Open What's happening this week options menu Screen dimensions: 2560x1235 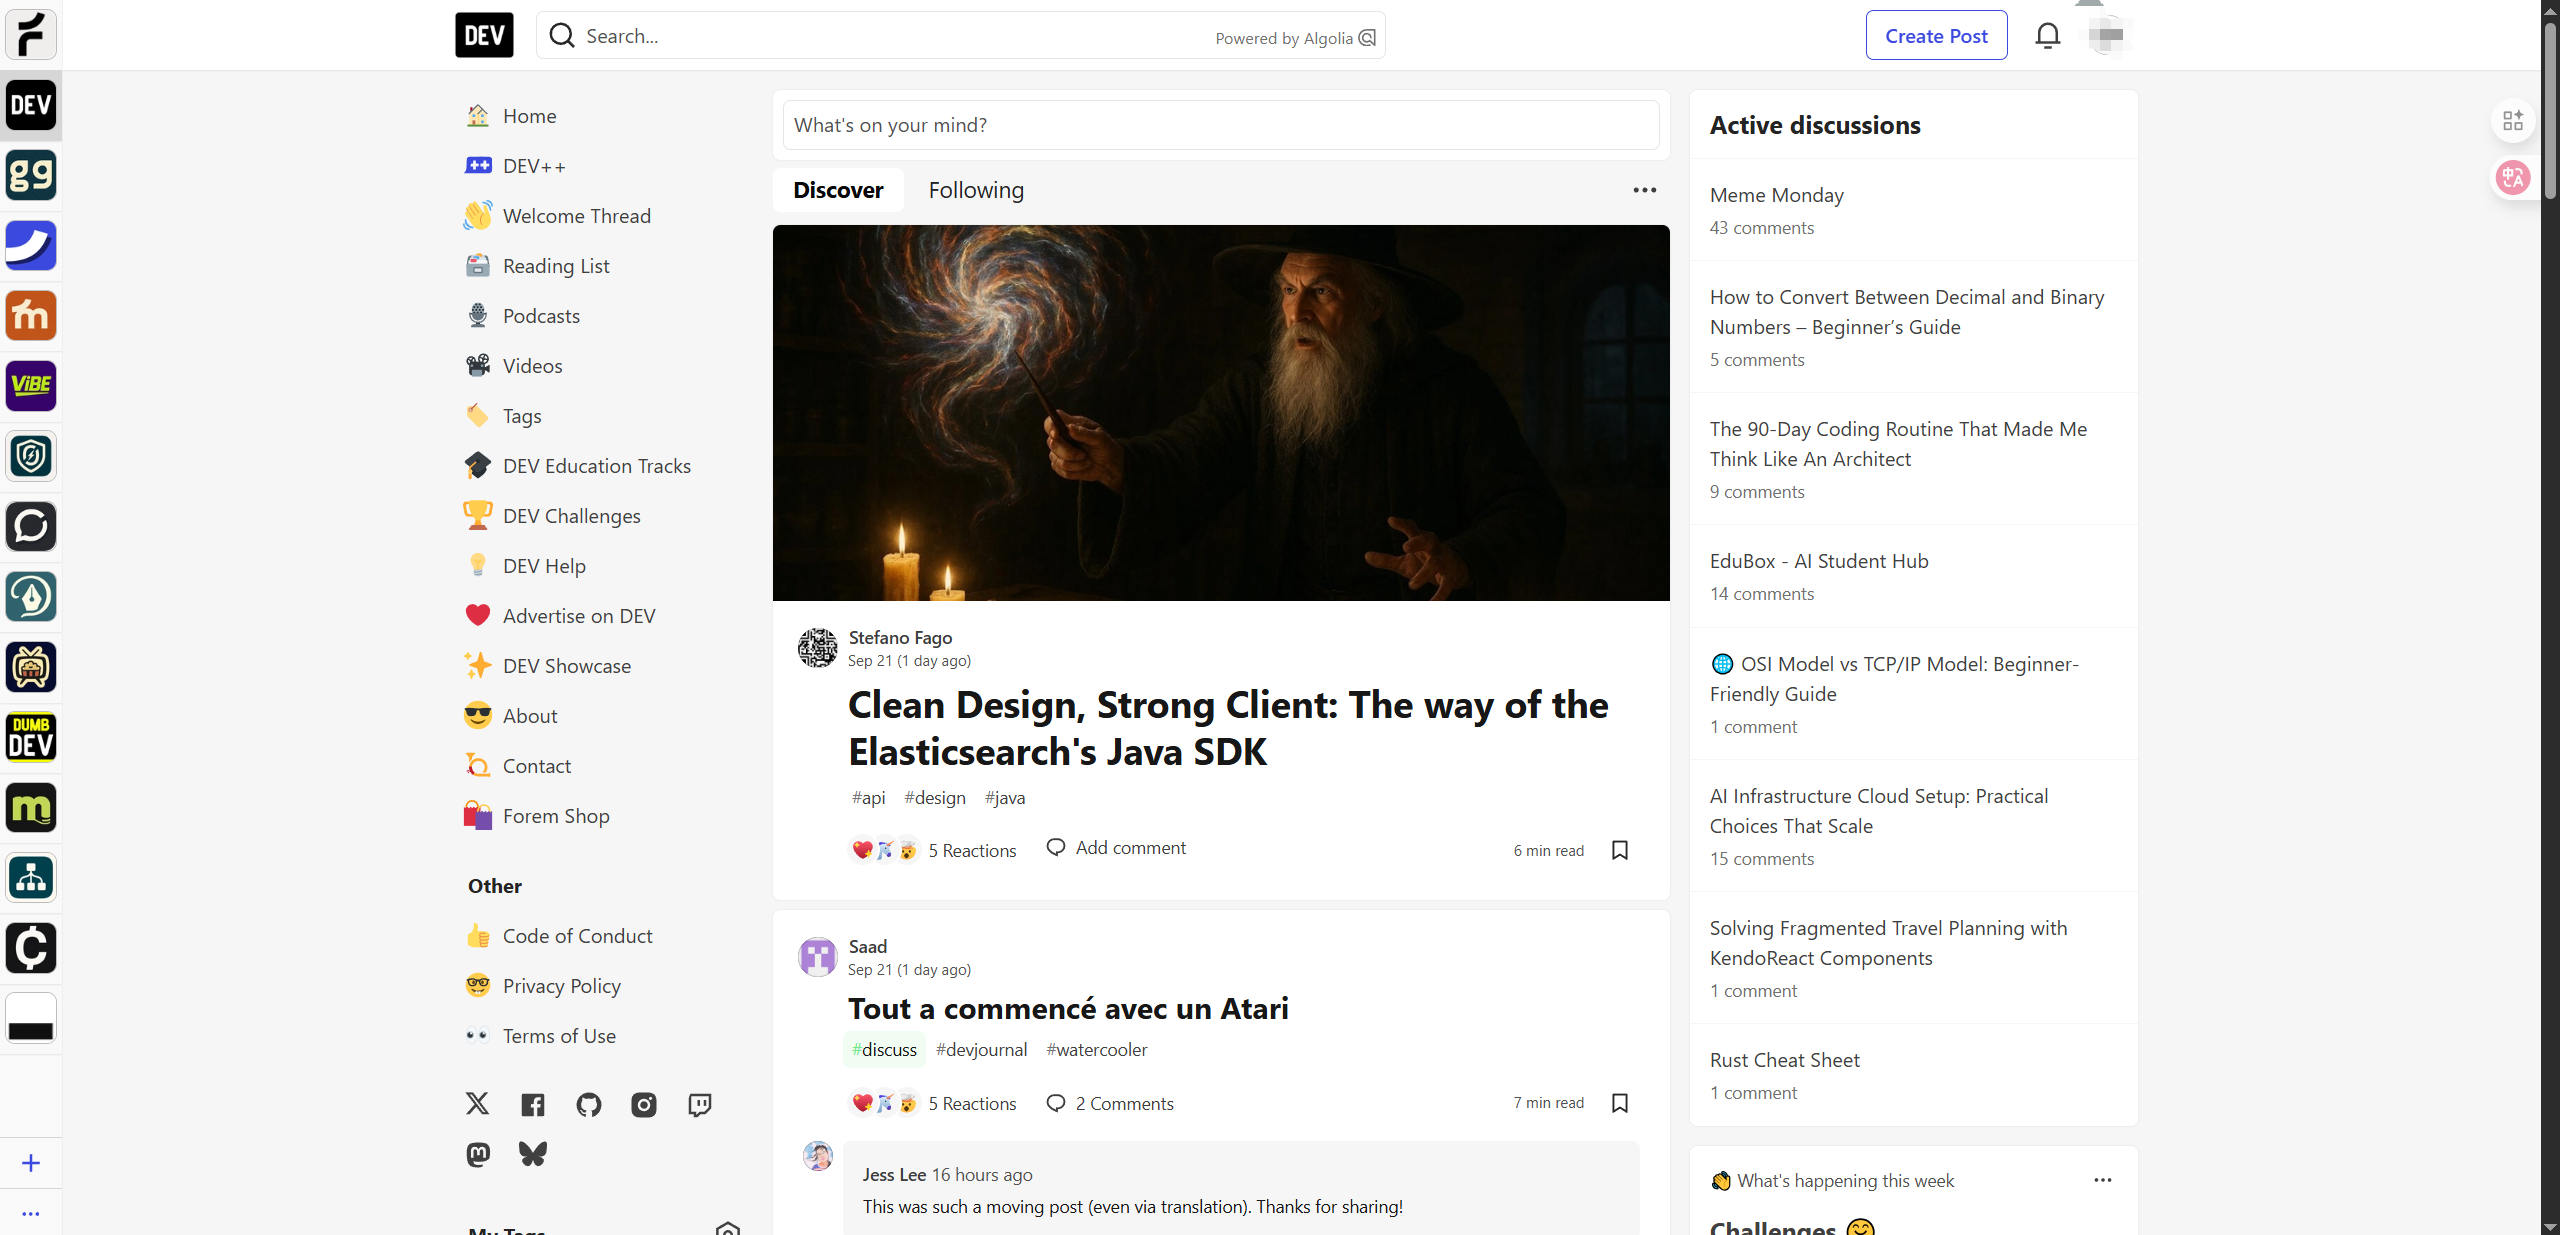click(2102, 1180)
